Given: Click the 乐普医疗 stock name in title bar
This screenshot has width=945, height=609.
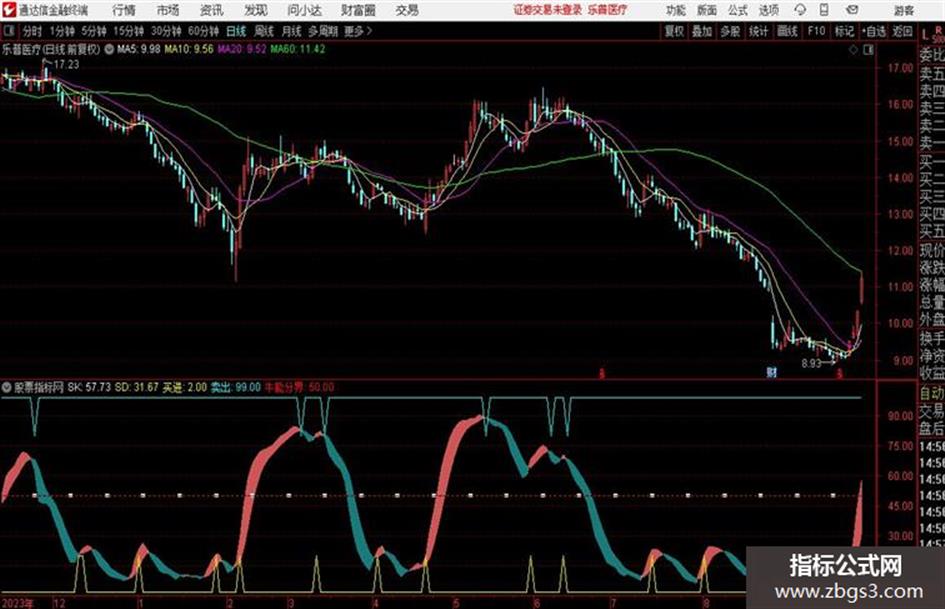Looking at the screenshot, I should click(x=607, y=10).
